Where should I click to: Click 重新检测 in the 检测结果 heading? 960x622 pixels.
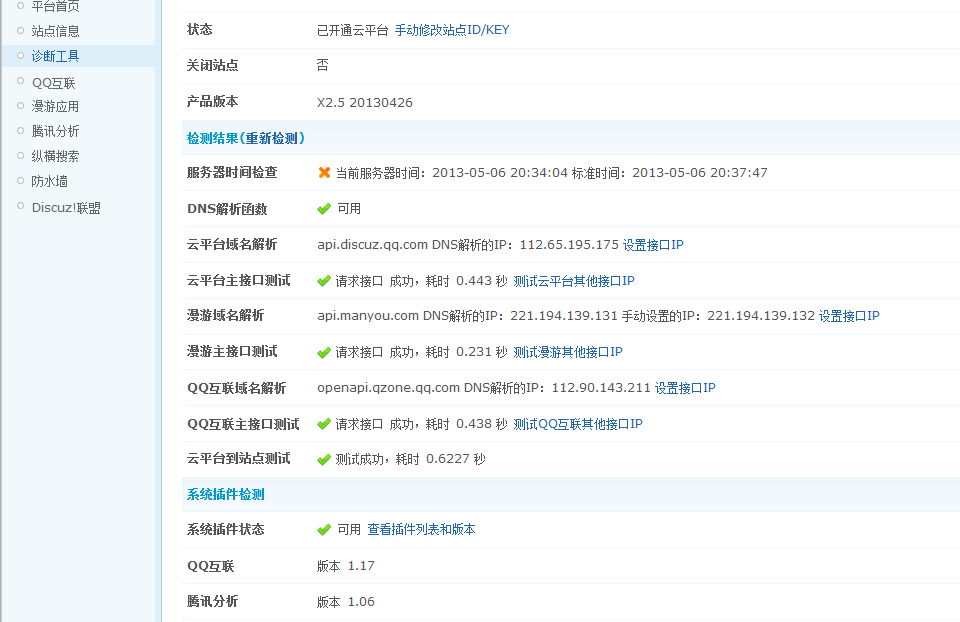click(271, 138)
